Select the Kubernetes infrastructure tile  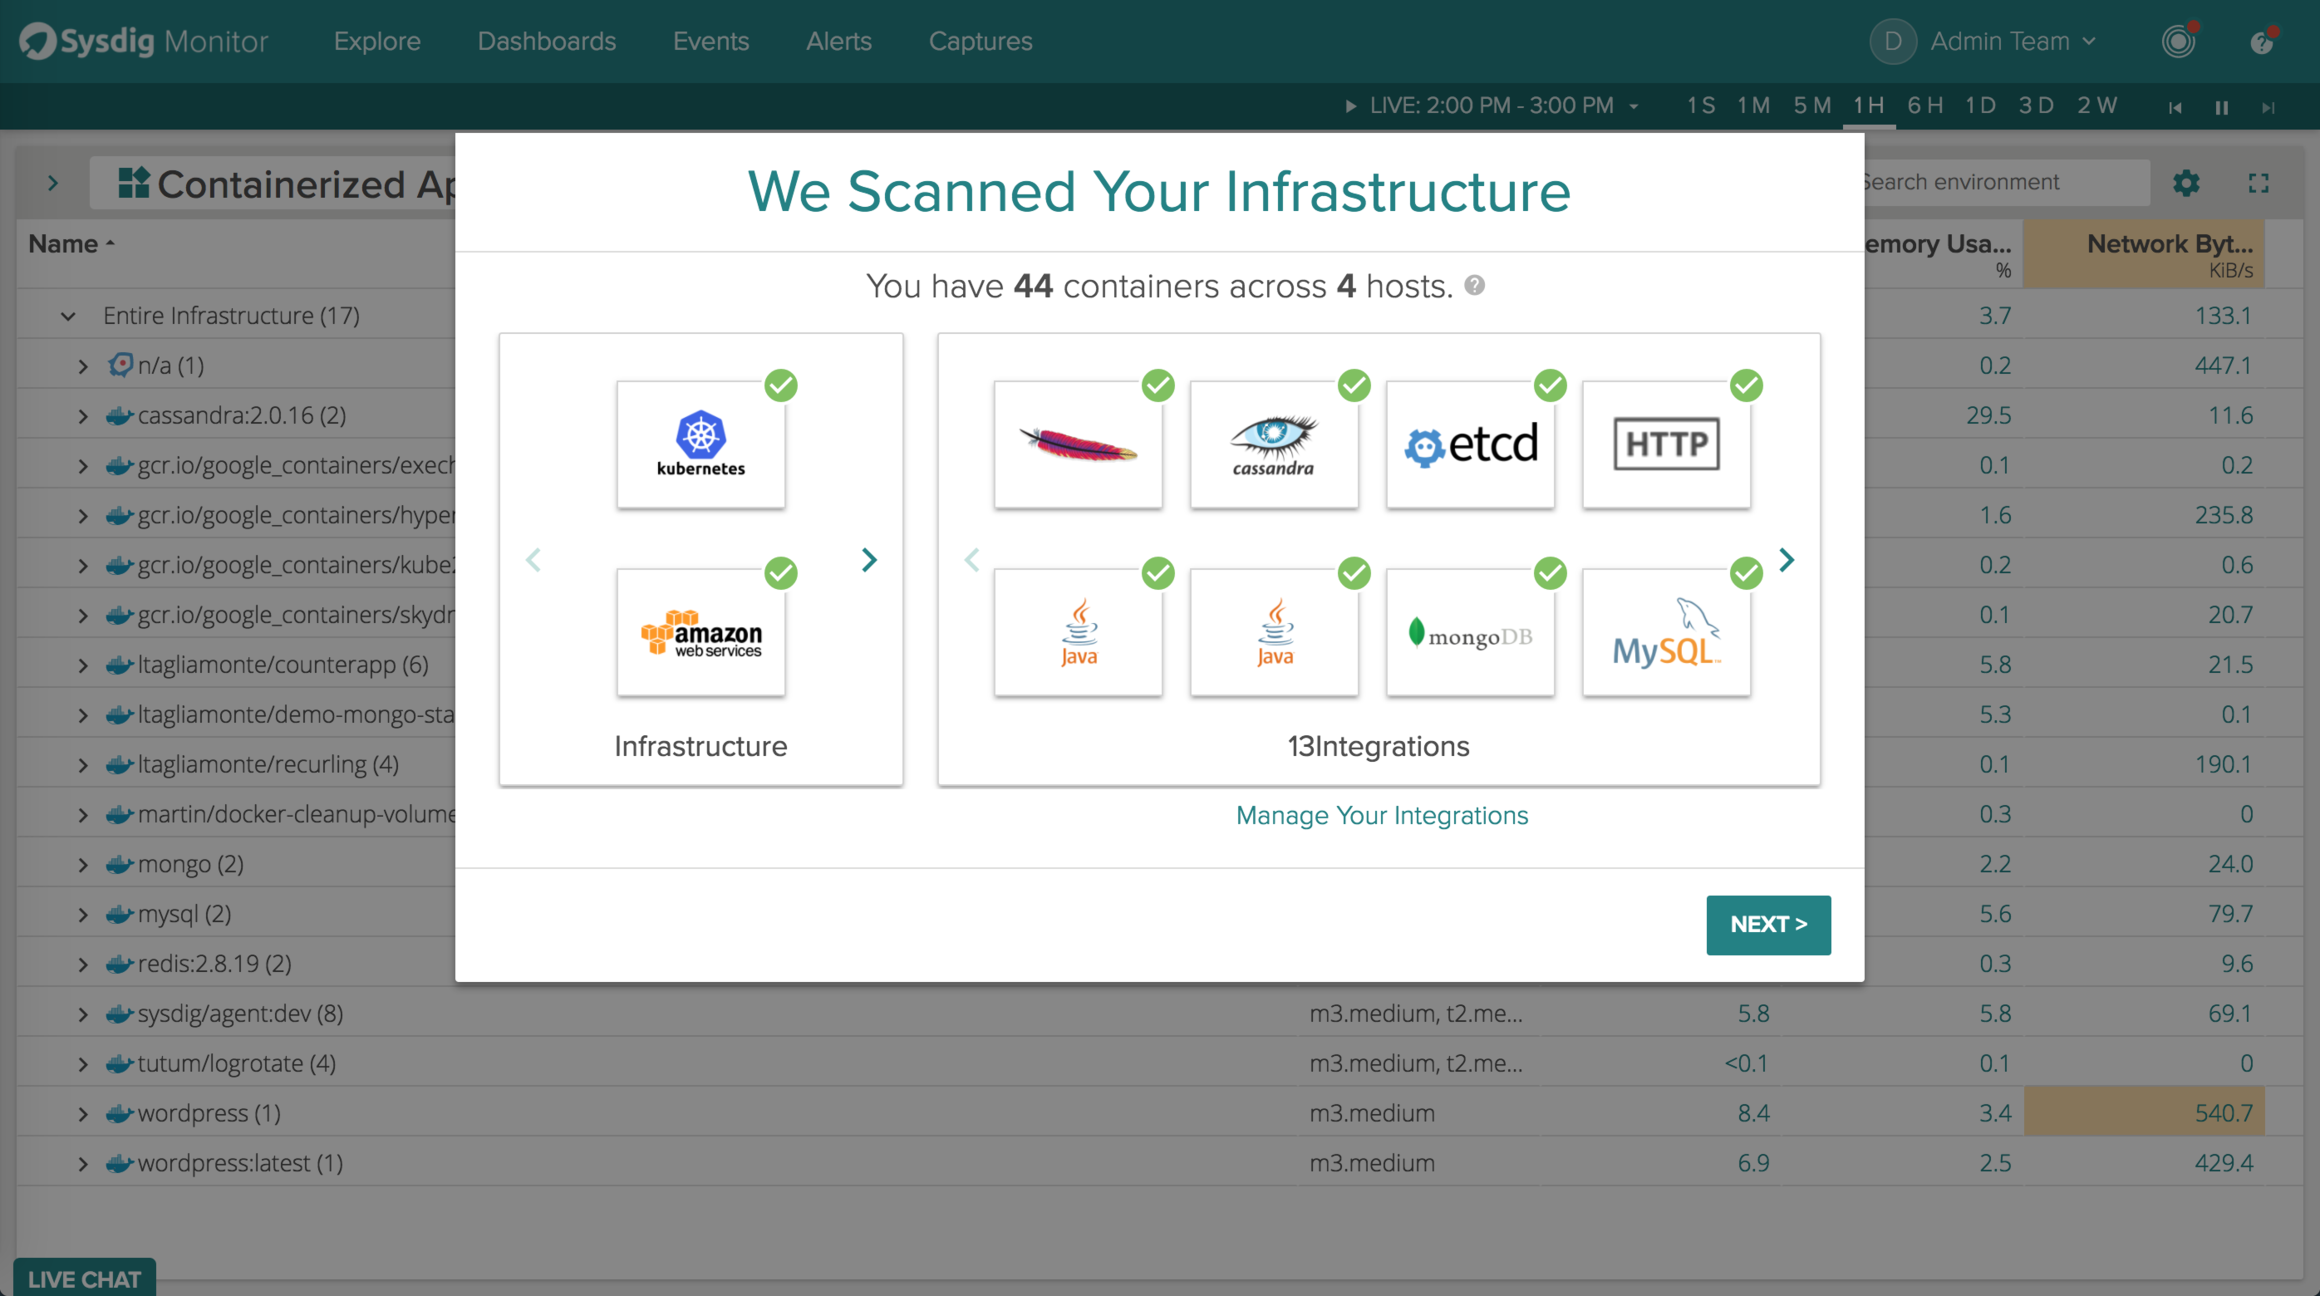(x=701, y=444)
